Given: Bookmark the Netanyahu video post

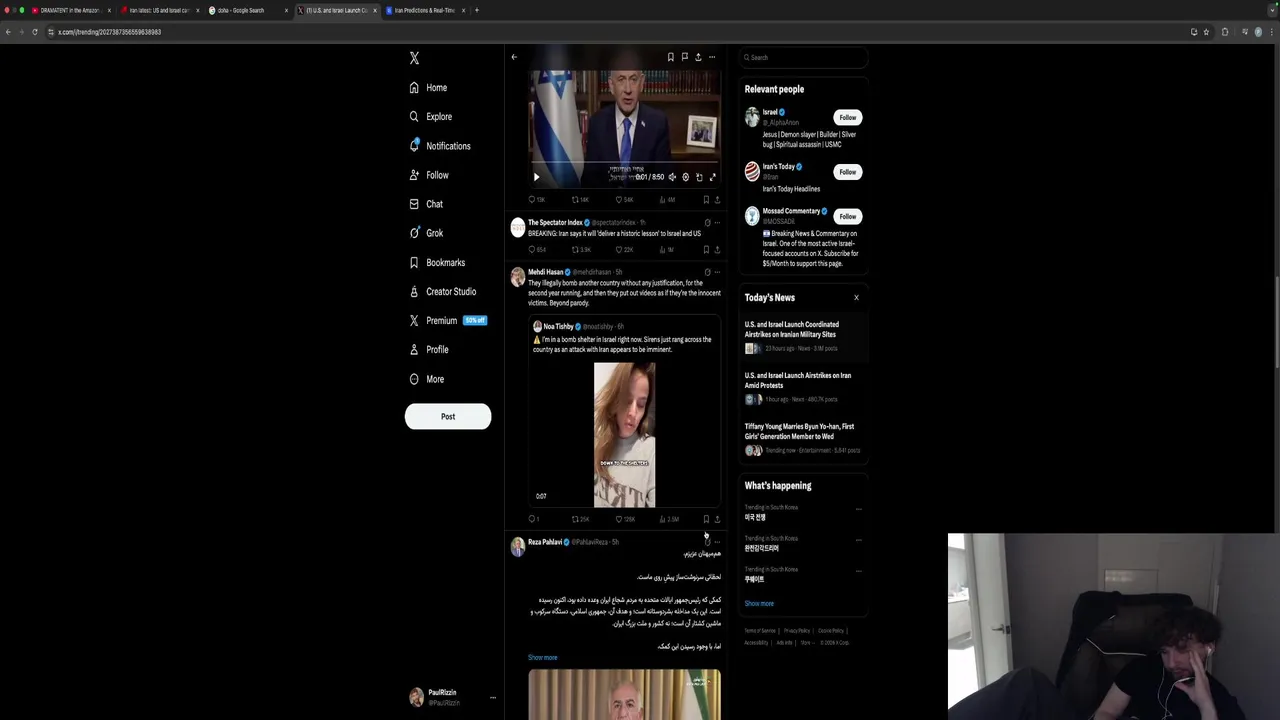Looking at the screenshot, I should [x=706, y=200].
